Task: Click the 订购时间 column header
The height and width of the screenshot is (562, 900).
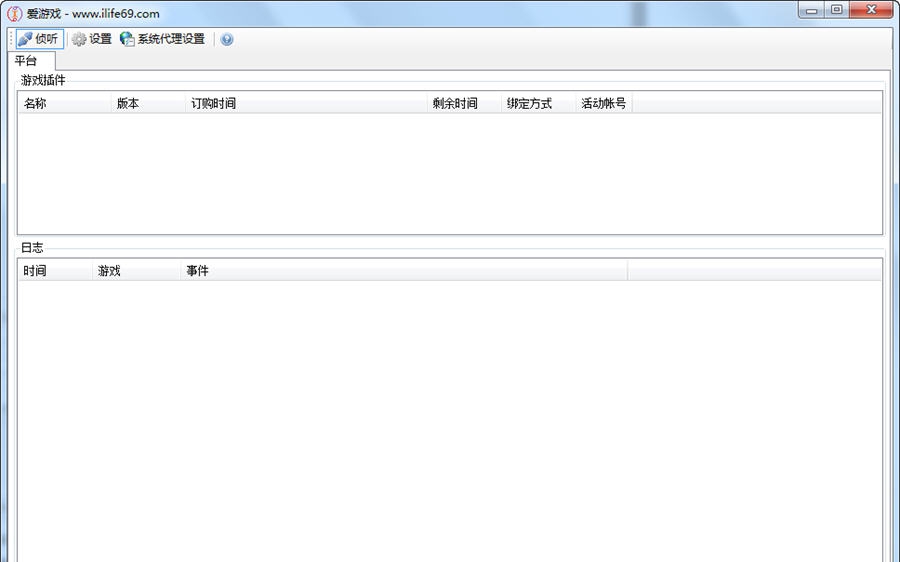Action: [x=306, y=103]
